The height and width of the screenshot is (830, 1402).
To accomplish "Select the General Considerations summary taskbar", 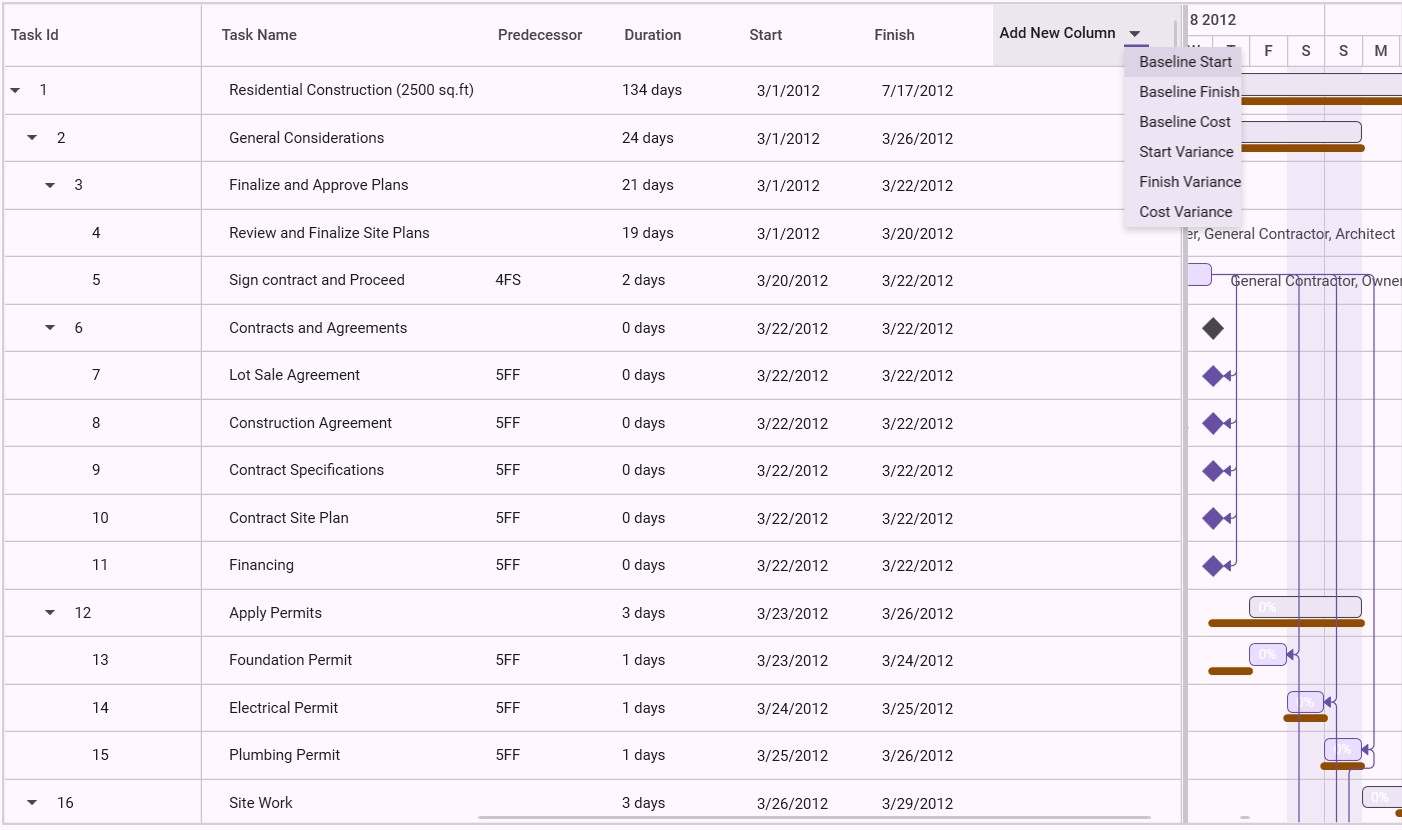I will (1302, 132).
